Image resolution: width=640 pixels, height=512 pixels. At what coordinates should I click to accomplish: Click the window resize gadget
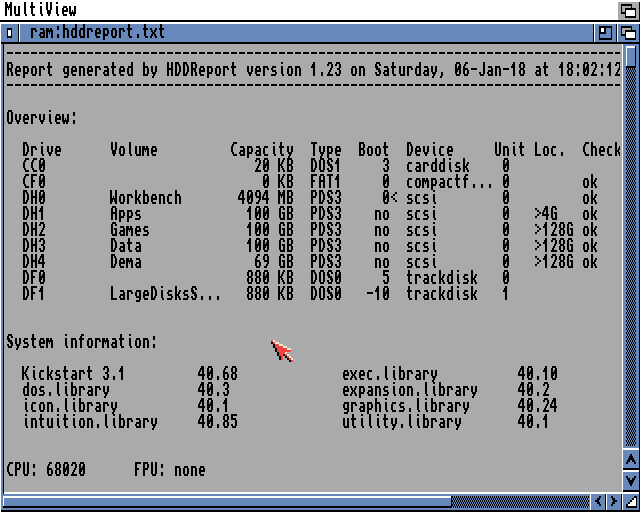(630, 501)
